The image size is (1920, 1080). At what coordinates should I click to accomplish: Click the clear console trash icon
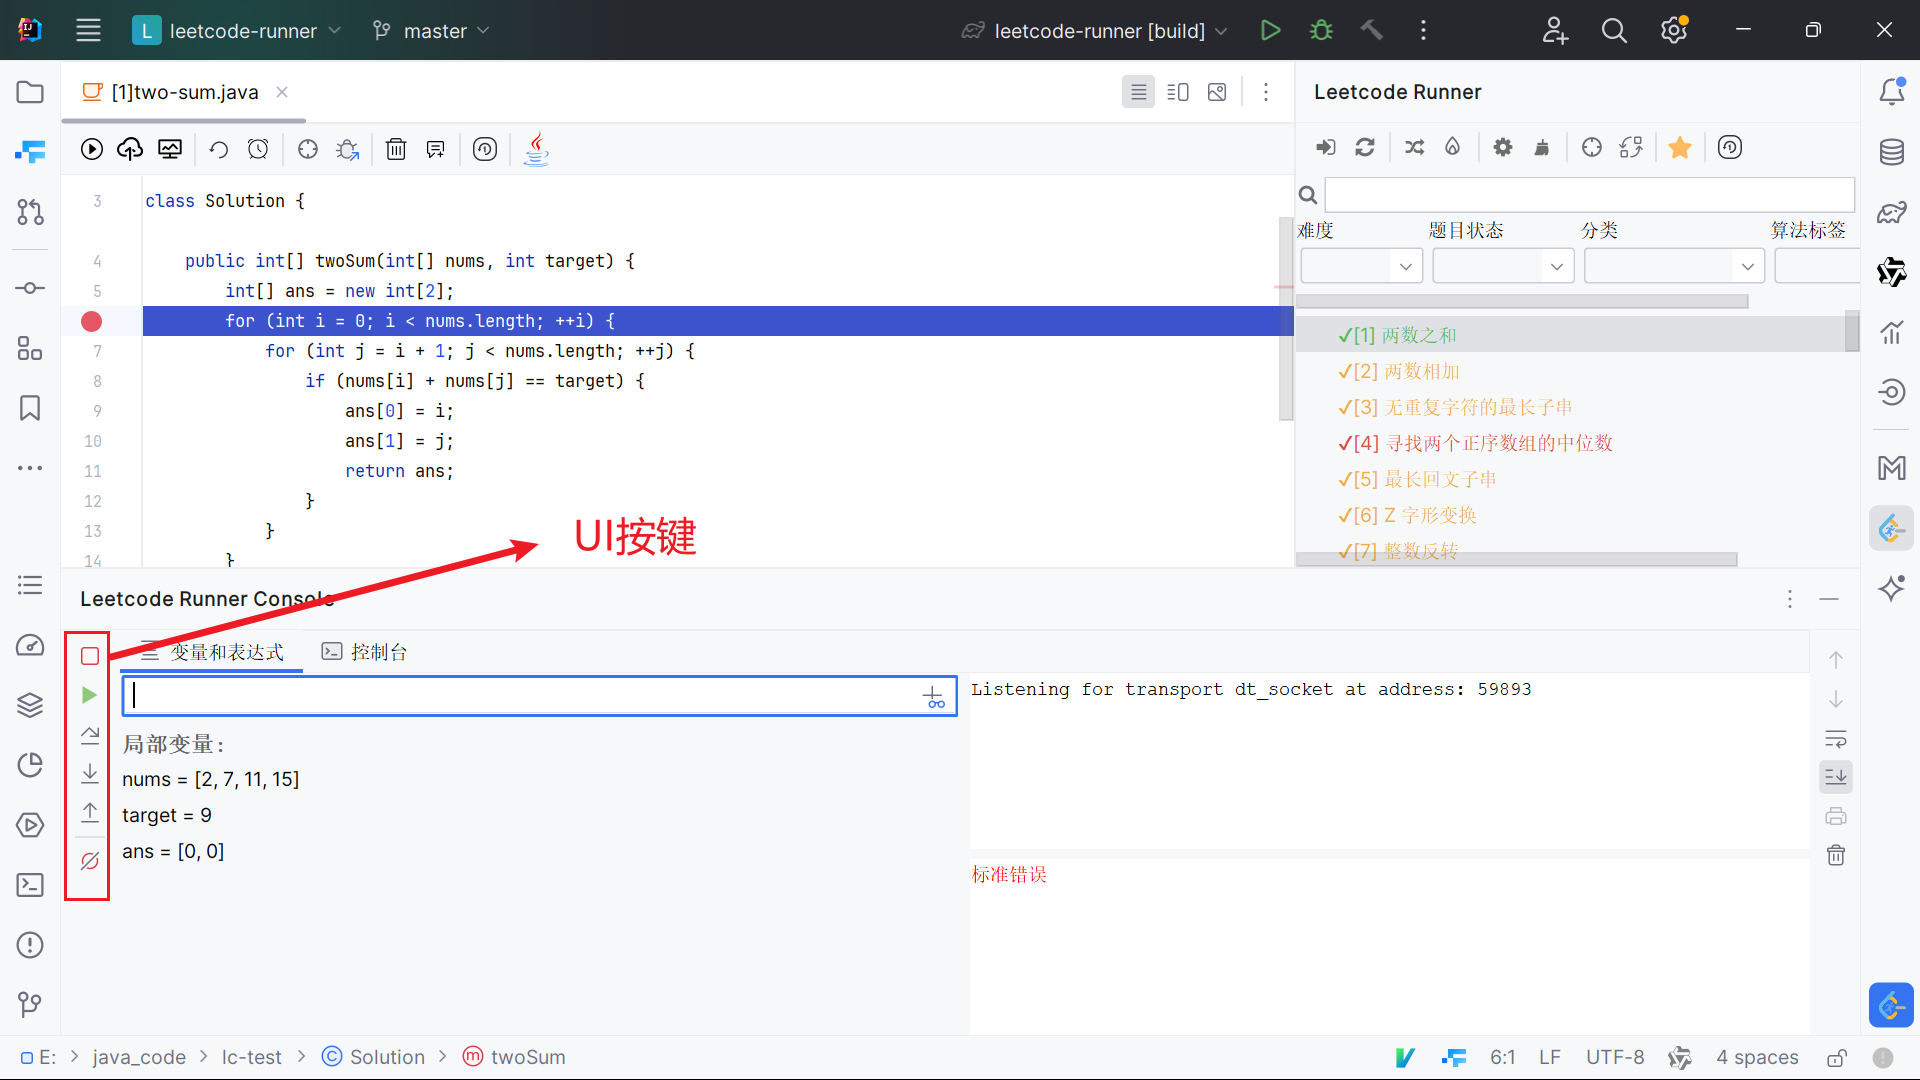click(x=1836, y=855)
